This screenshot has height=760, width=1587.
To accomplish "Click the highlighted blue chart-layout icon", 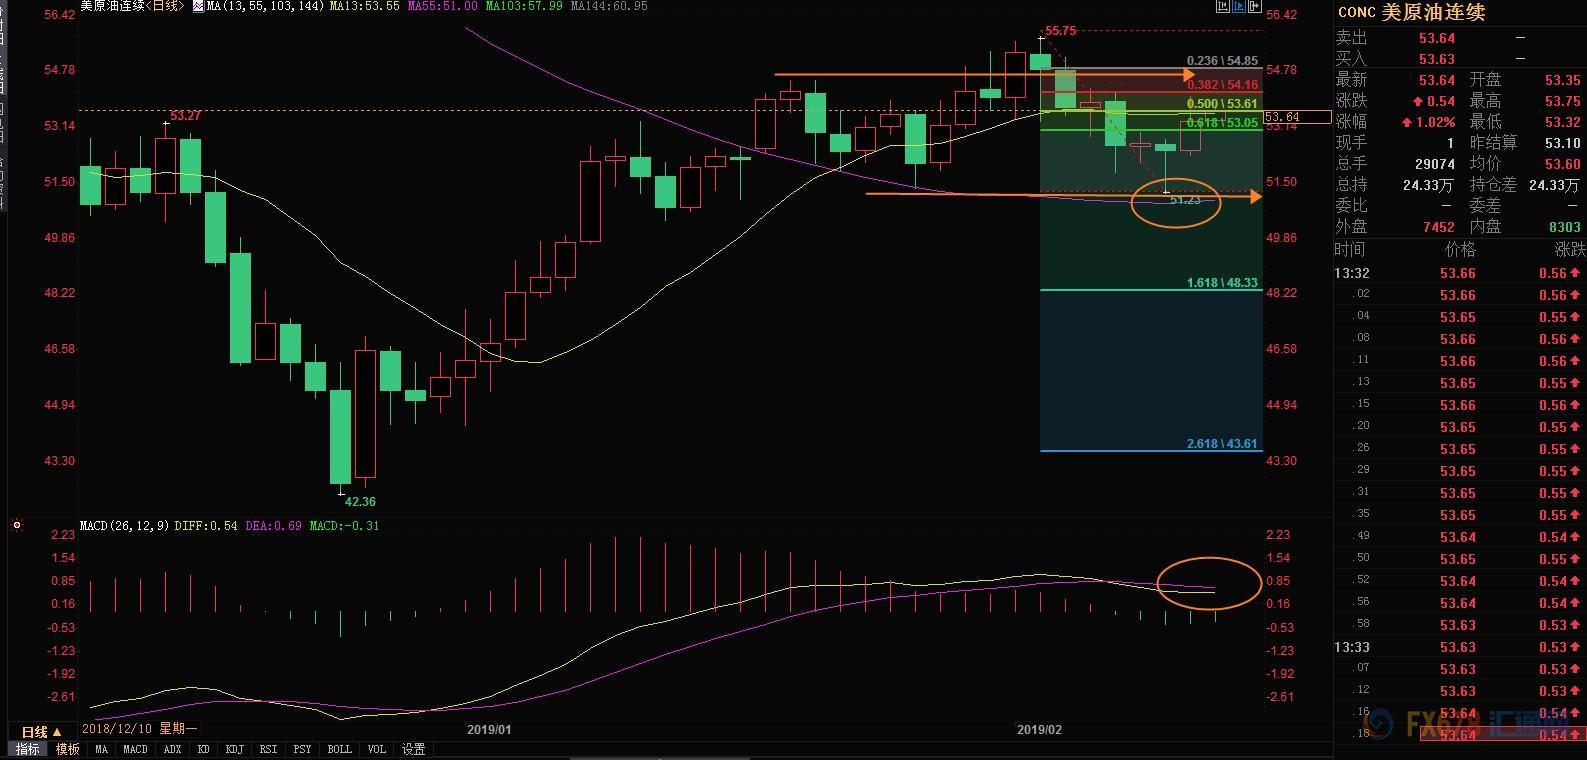I will pyautogui.click(x=1238, y=6).
